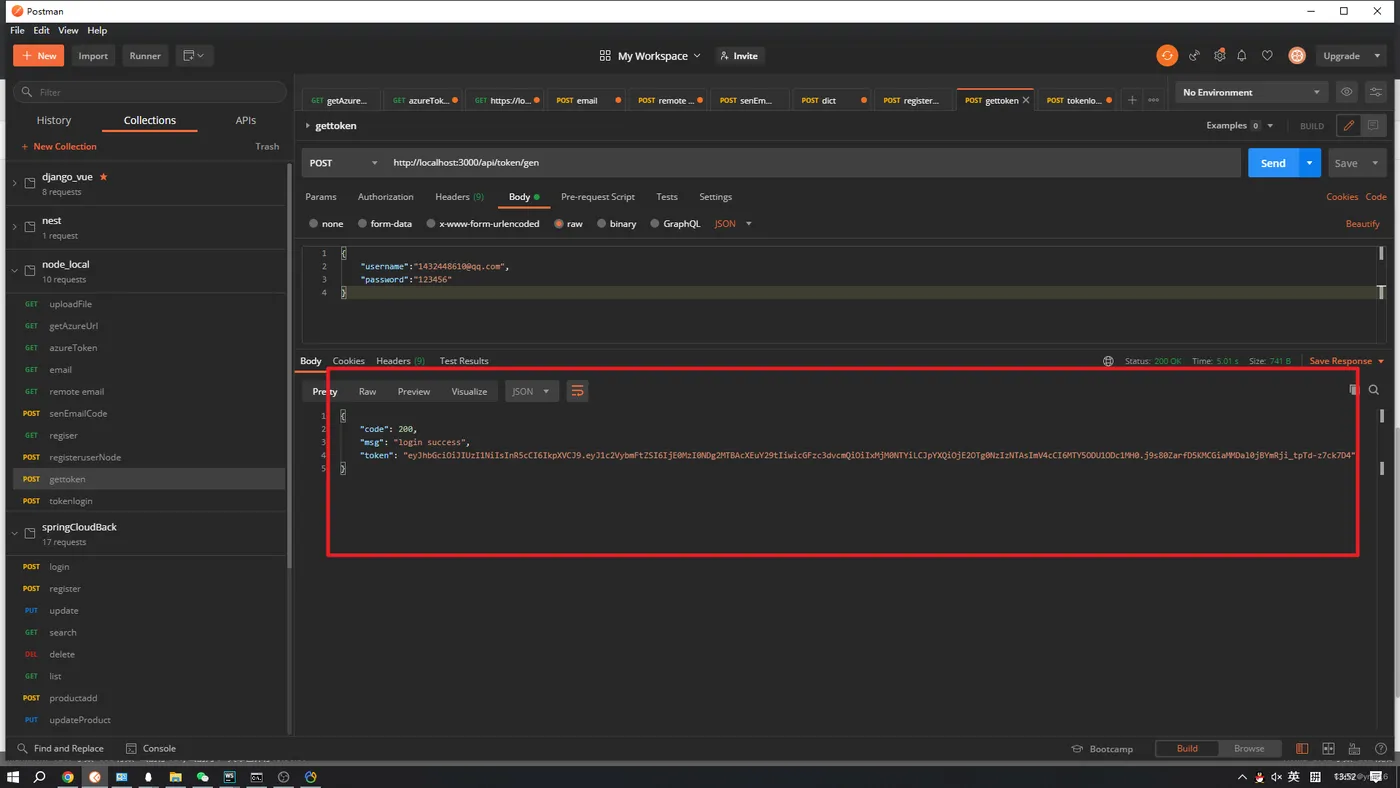Open Postman settings gear icon
The image size is (1400, 788).
point(1219,56)
